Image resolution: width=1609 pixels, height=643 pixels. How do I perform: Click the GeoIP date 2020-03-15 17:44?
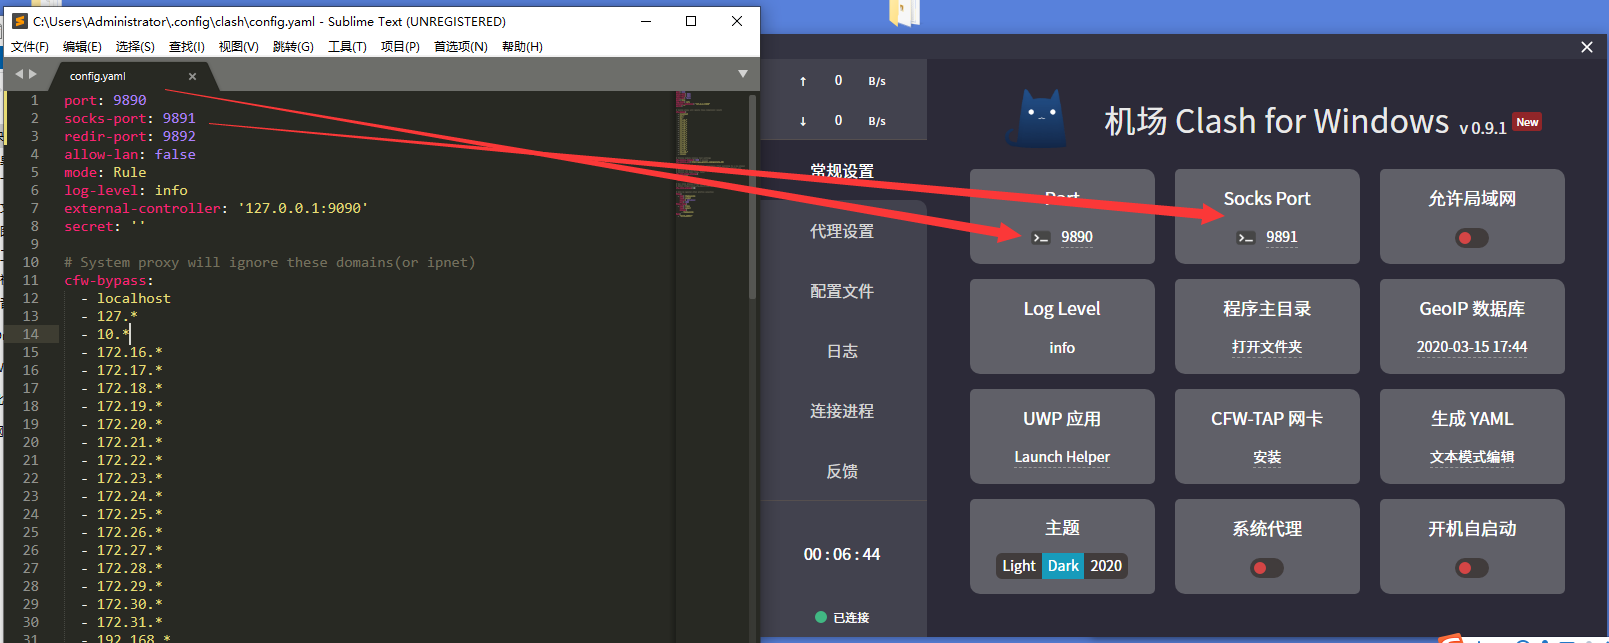[1472, 347]
